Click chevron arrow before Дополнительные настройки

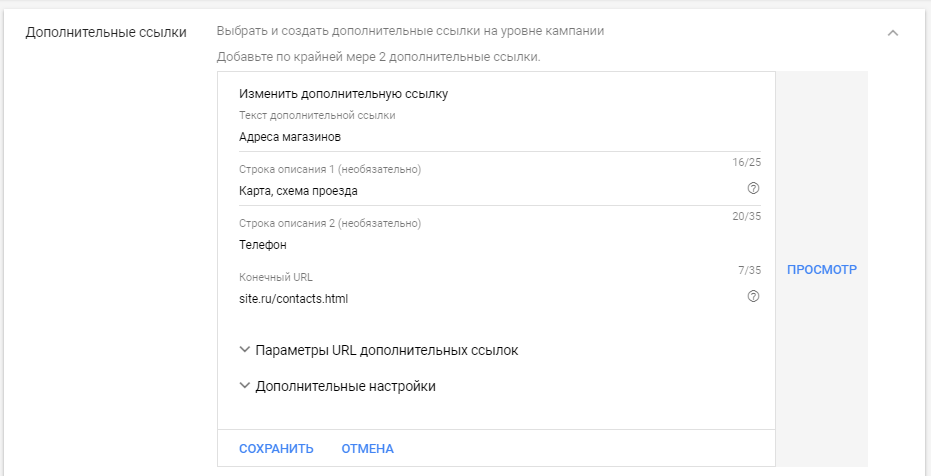click(244, 386)
